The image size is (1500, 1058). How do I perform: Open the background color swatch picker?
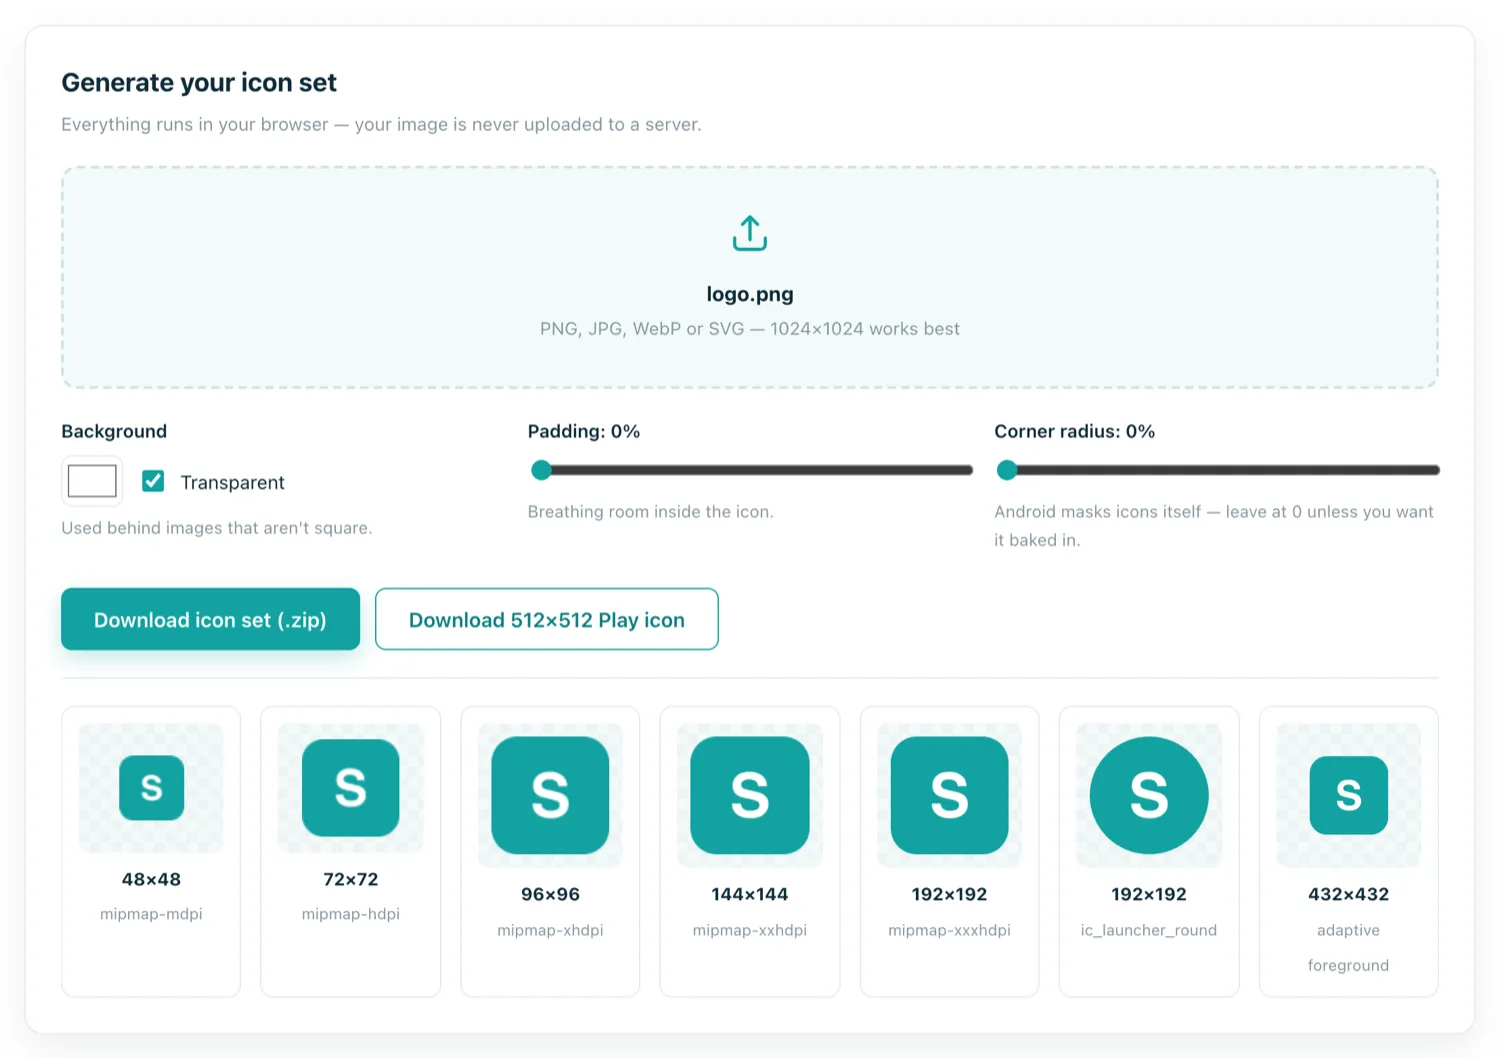(92, 481)
